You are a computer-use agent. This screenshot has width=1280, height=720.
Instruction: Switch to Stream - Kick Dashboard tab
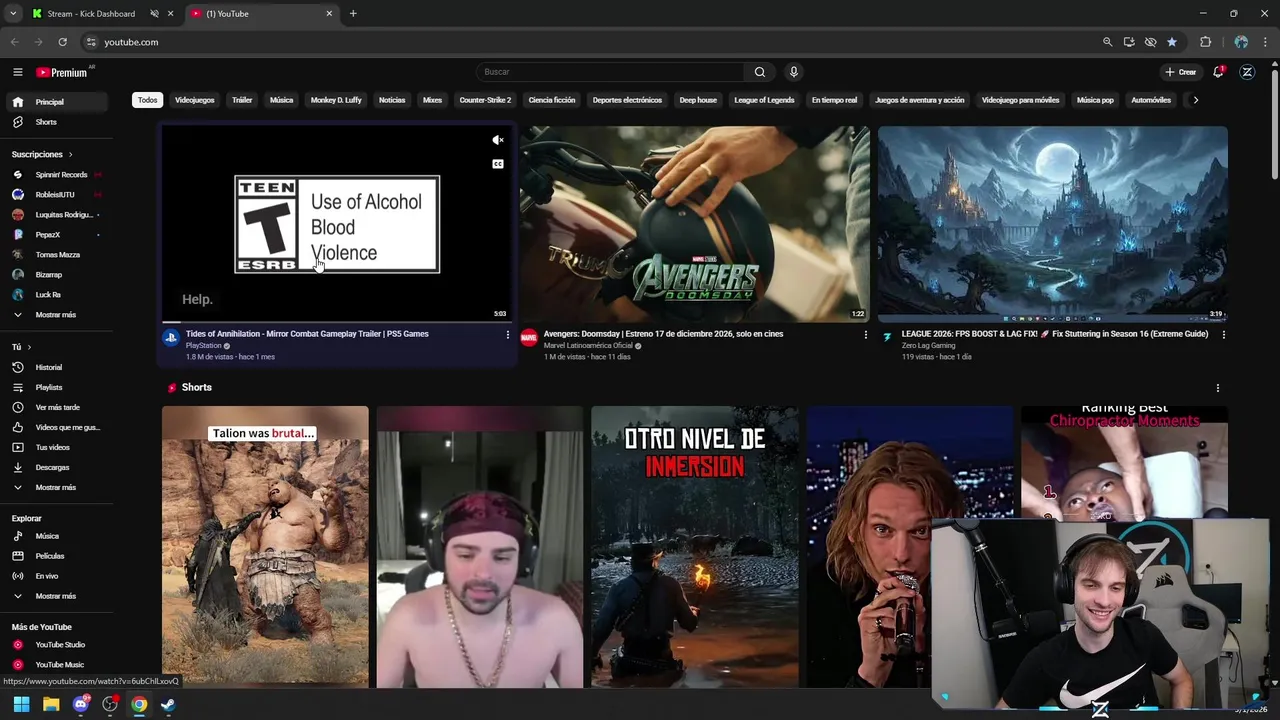(x=91, y=14)
